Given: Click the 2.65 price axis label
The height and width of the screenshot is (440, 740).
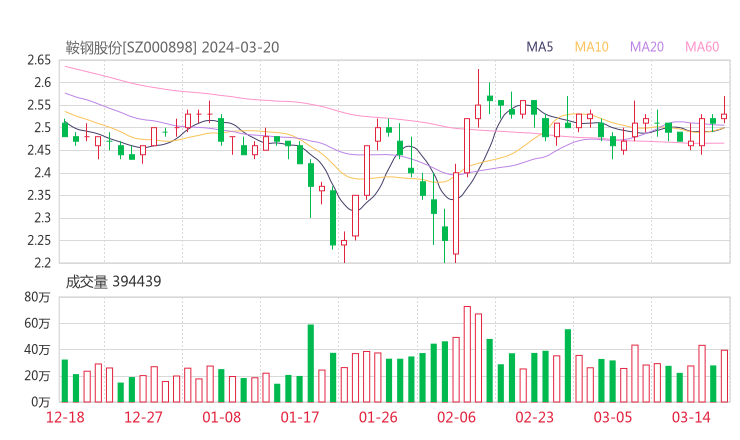Looking at the screenshot, I should 39,60.
